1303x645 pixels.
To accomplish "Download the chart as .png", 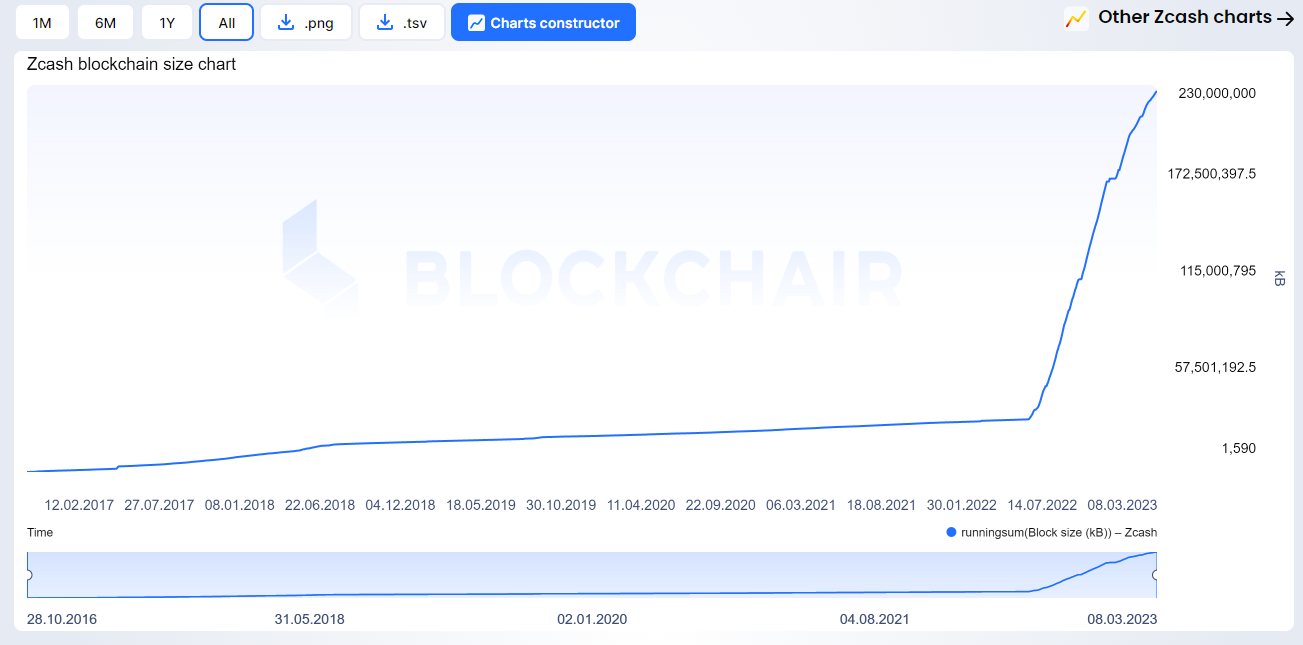I will tap(306, 22).
